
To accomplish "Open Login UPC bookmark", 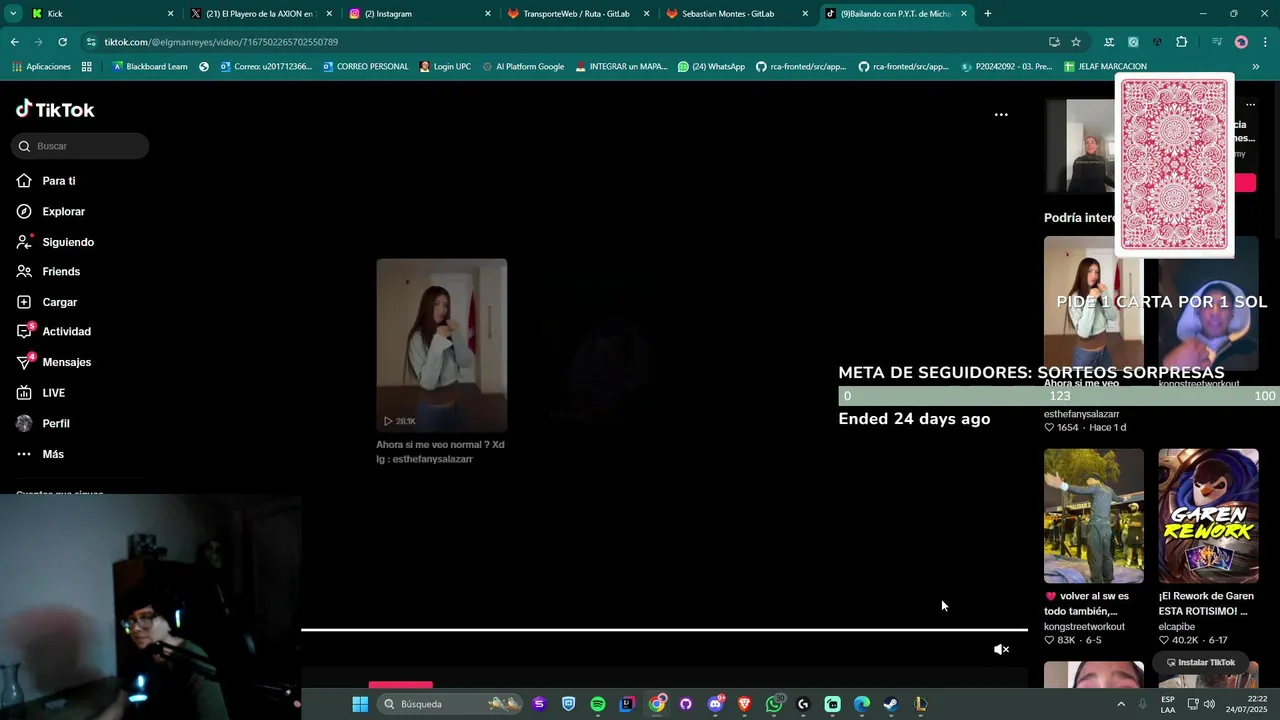I will (445, 67).
